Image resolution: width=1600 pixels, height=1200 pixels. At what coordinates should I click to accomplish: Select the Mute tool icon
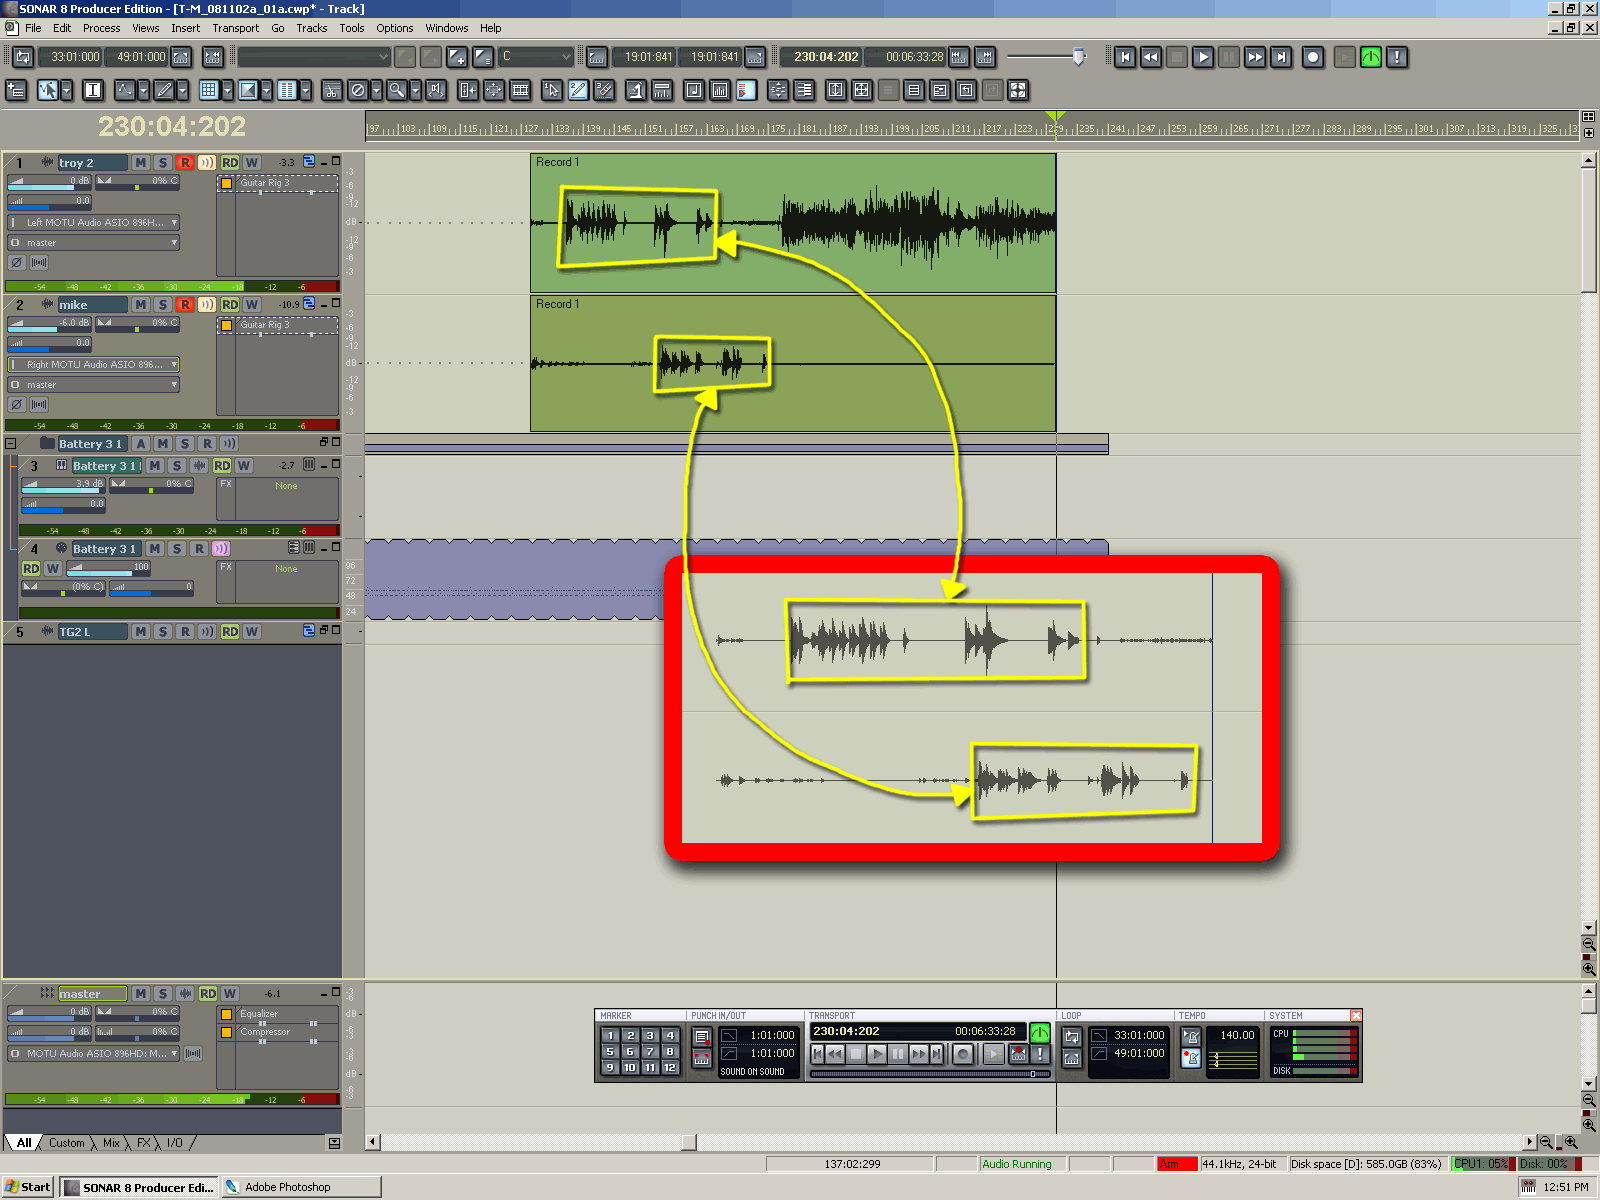coord(358,90)
